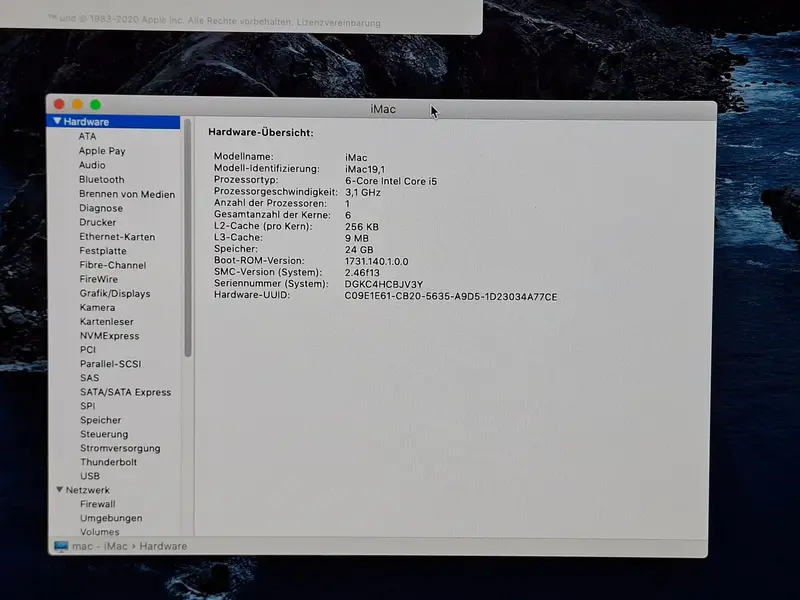This screenshot has width=800, height=600.
Task: Show Grafik/Displays information
Action: click(x=115, y=293)
